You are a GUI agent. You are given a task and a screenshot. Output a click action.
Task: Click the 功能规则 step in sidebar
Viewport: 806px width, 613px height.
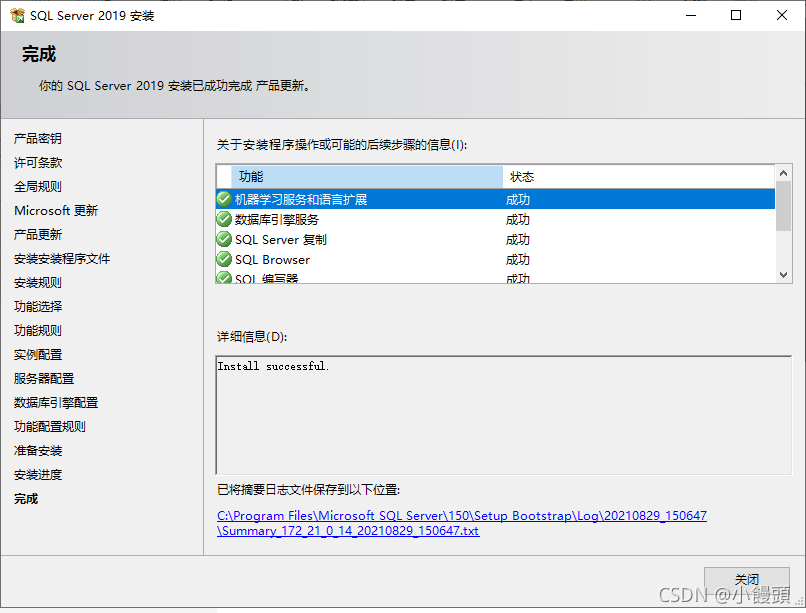(x=38, y=330)
